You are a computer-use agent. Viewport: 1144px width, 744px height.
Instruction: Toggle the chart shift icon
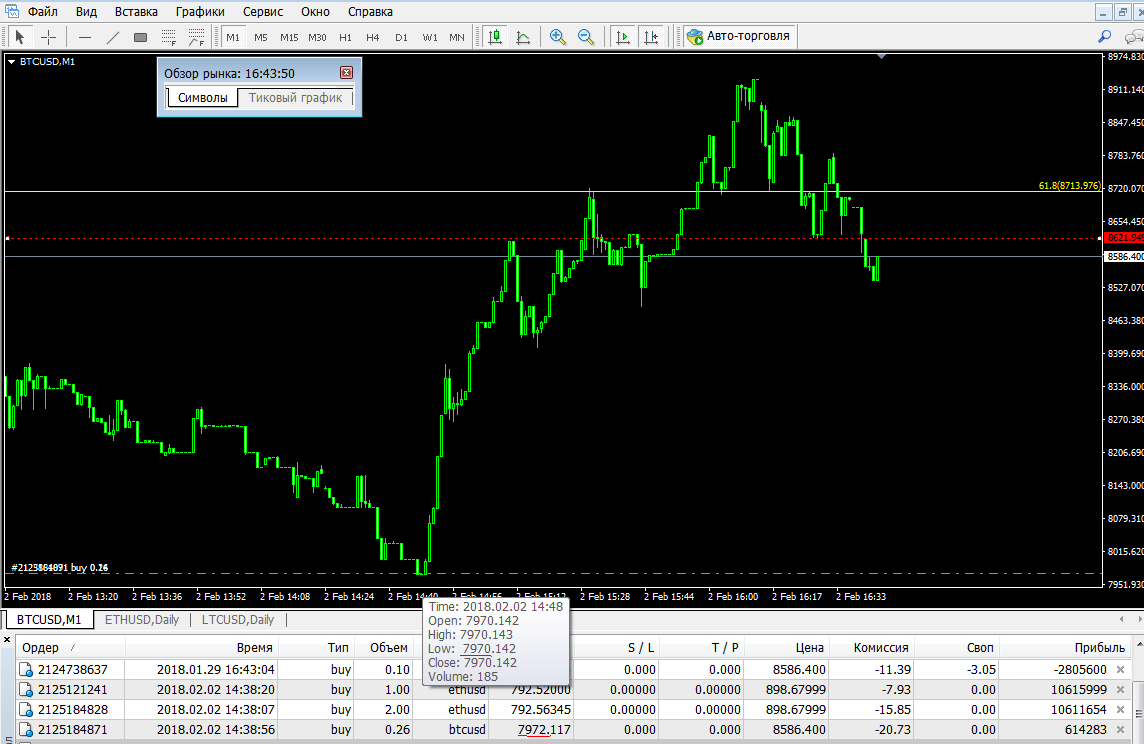(x=651, y=36)
